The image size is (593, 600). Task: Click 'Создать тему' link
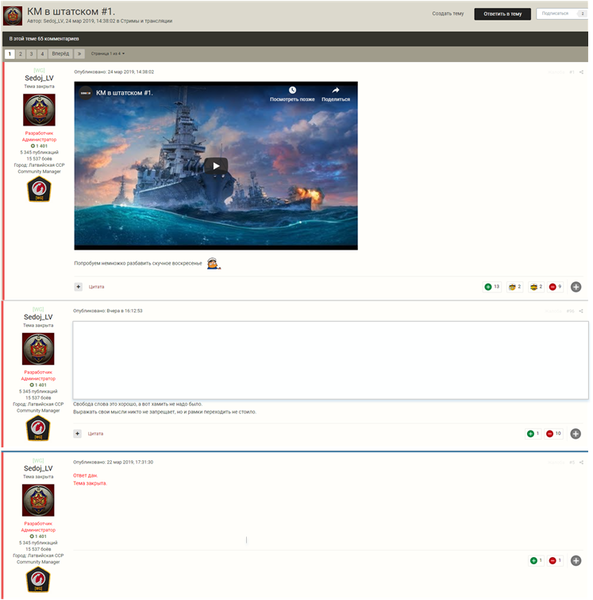tap(448, 14)
